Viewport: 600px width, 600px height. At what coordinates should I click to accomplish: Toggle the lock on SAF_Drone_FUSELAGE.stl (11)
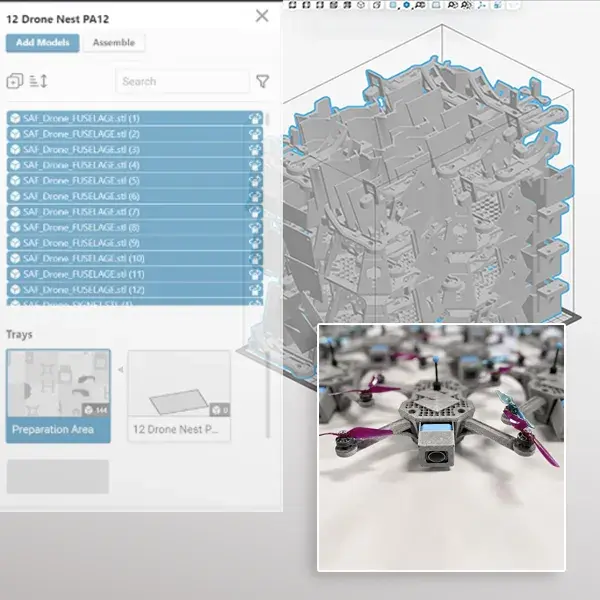255,275
